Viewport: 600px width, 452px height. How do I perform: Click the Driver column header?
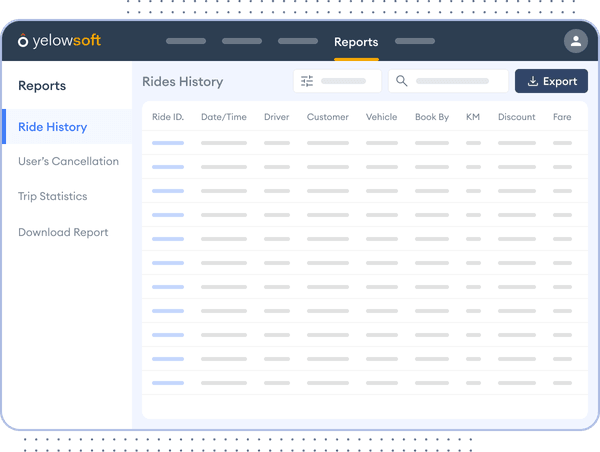pos(276,117)
